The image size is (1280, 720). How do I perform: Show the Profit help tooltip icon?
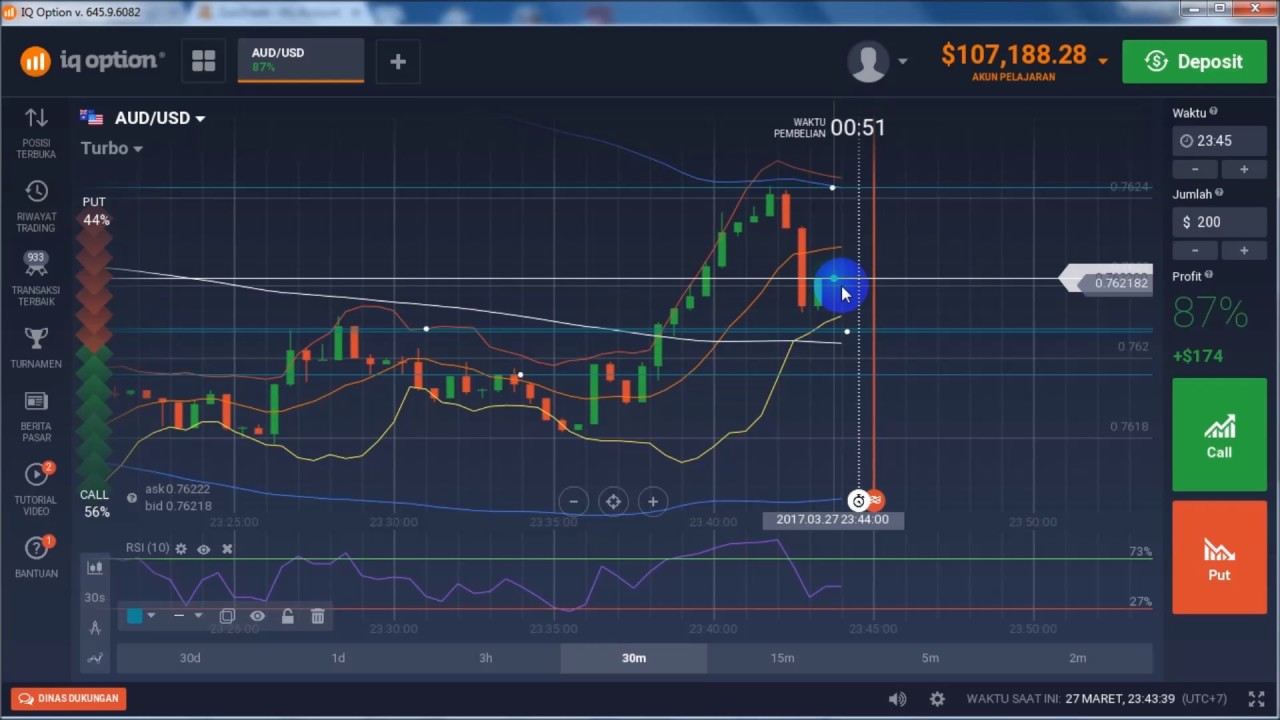pos(1209,275)
